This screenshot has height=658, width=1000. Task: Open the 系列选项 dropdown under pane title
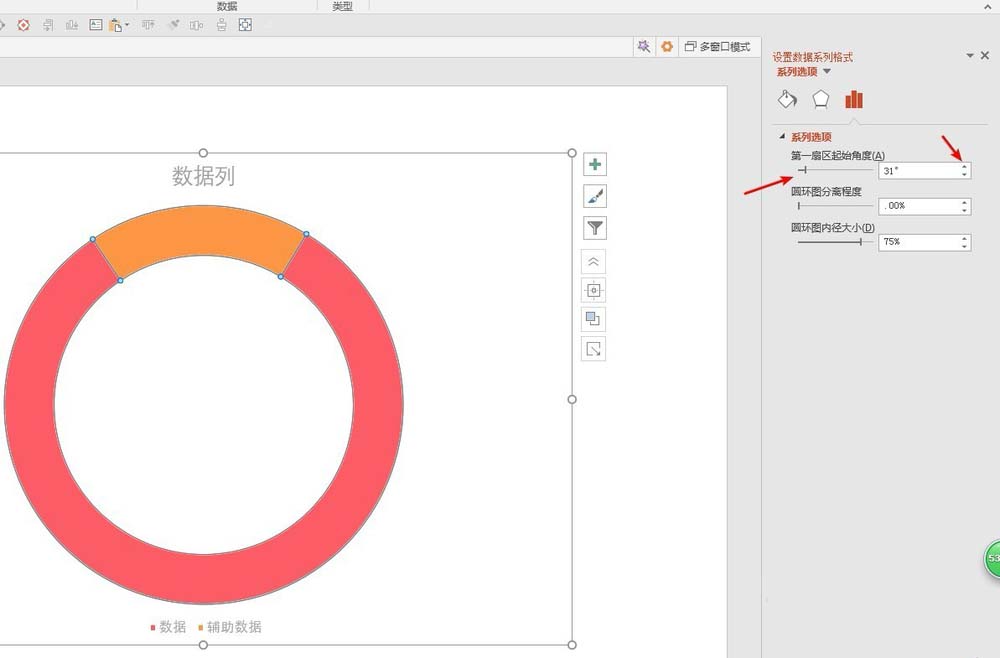coord(827,71)
